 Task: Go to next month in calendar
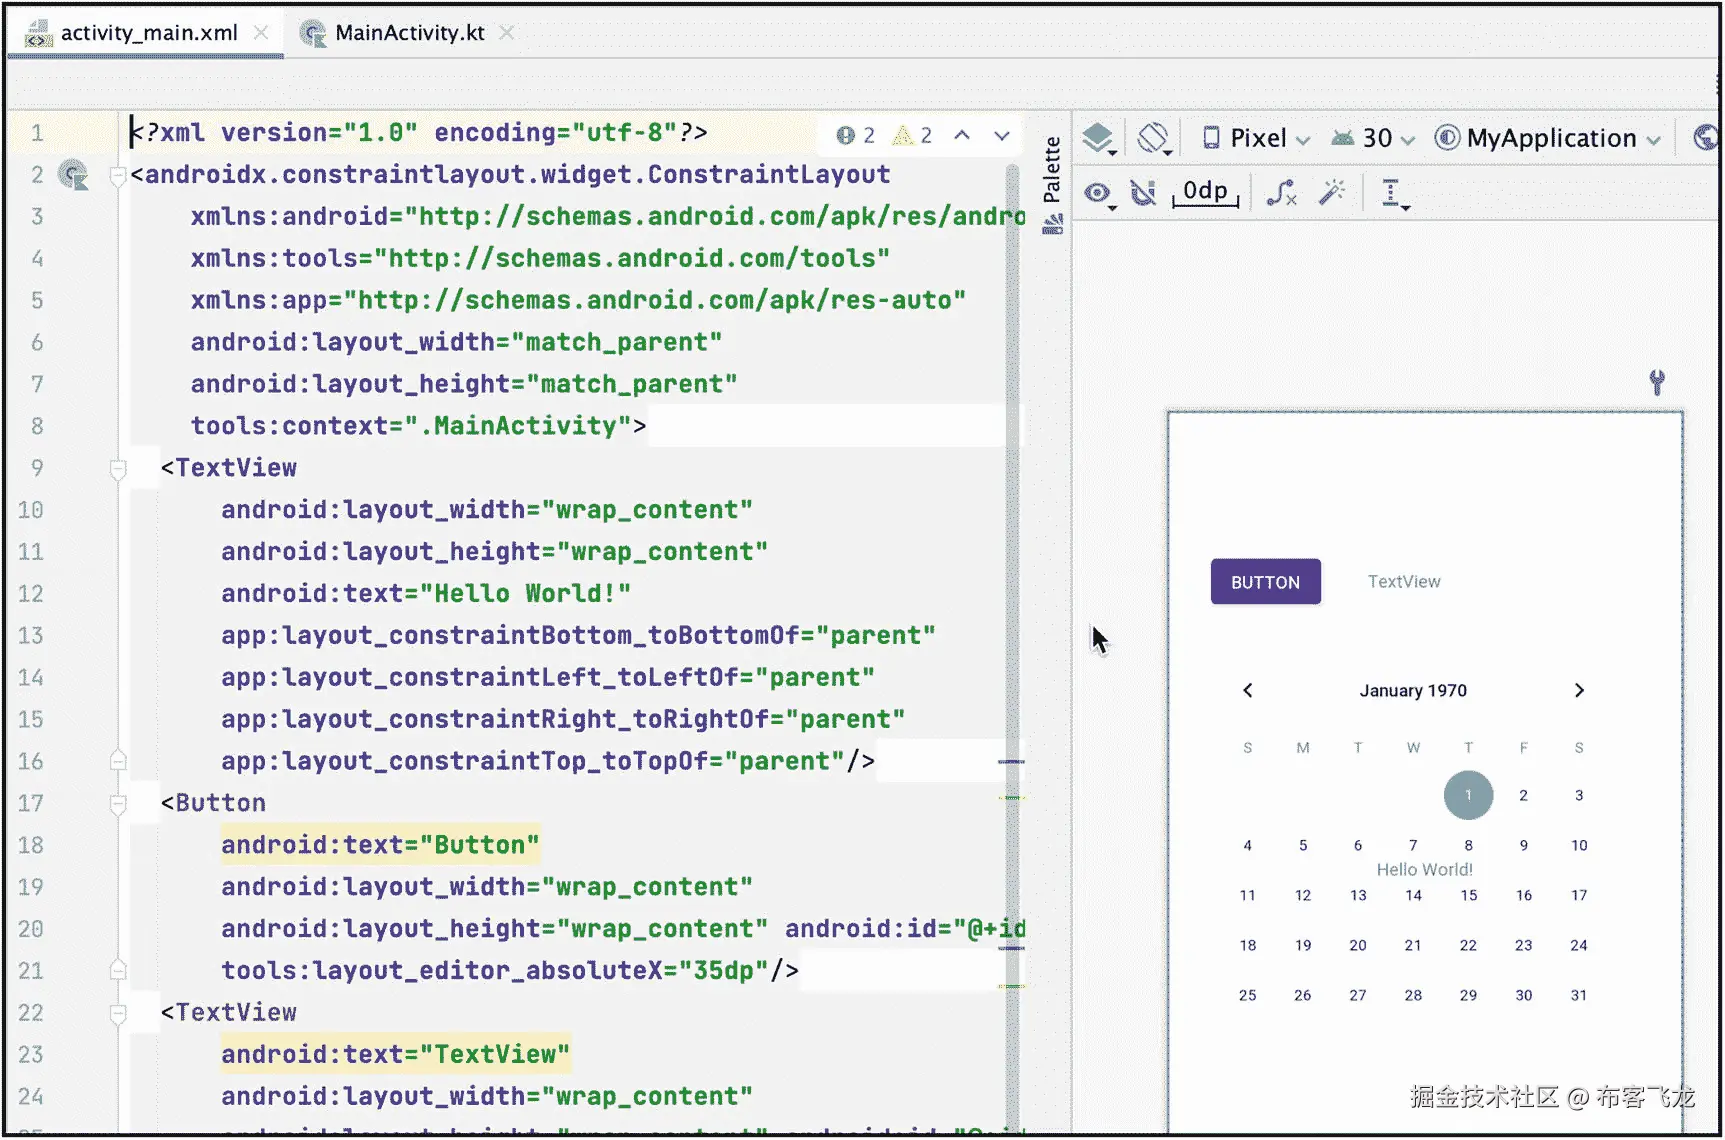coord(1579,691)
